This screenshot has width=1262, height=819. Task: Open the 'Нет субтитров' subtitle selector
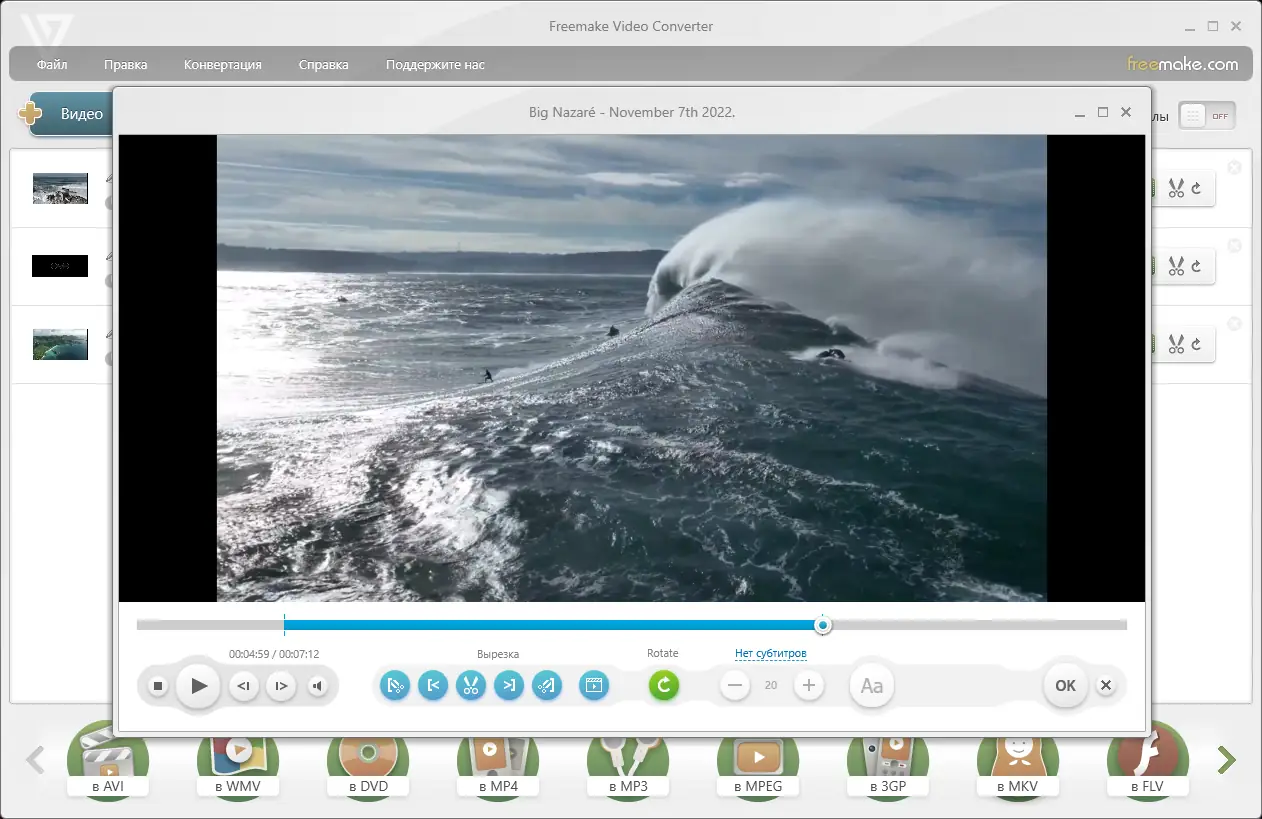point(770,654)
